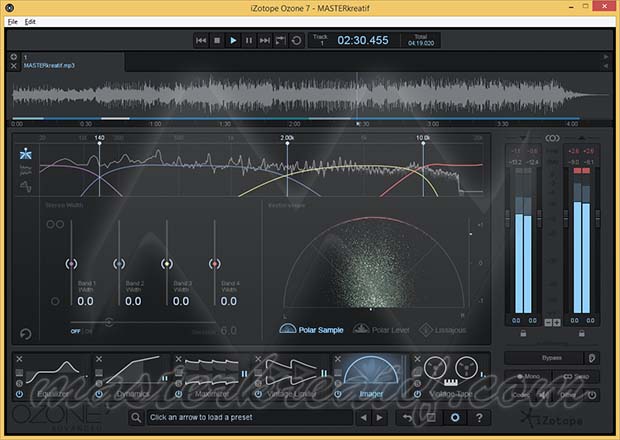
Task: Open the settings gear in bottom bar
Action: click(456, 417)
